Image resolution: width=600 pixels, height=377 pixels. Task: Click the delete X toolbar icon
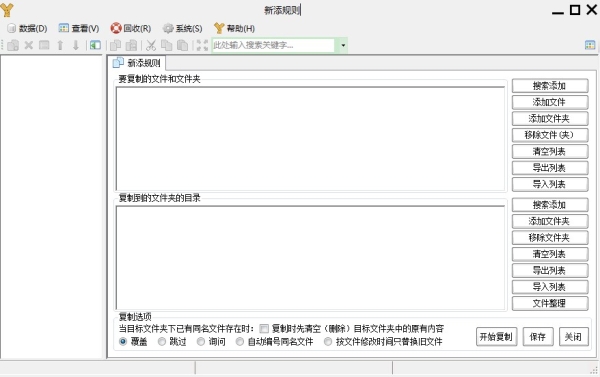click(x=29, y=46)
